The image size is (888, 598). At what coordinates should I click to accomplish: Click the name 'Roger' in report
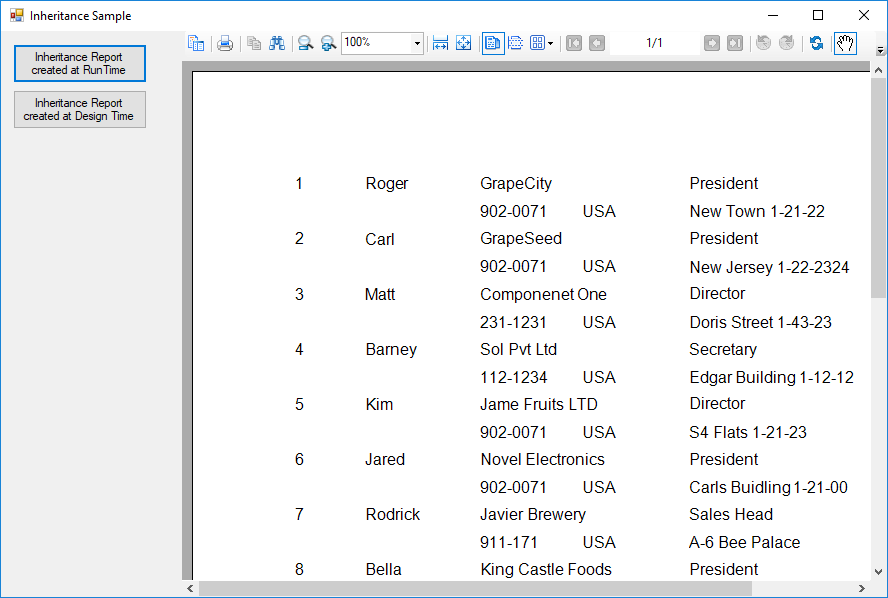(387, 183)
